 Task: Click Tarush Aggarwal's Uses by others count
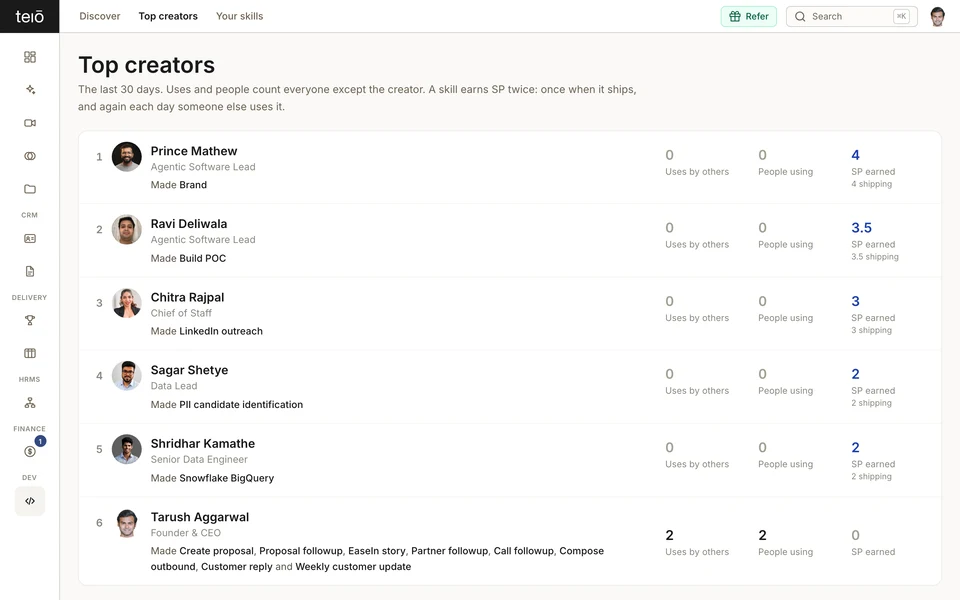pos(669,535)
